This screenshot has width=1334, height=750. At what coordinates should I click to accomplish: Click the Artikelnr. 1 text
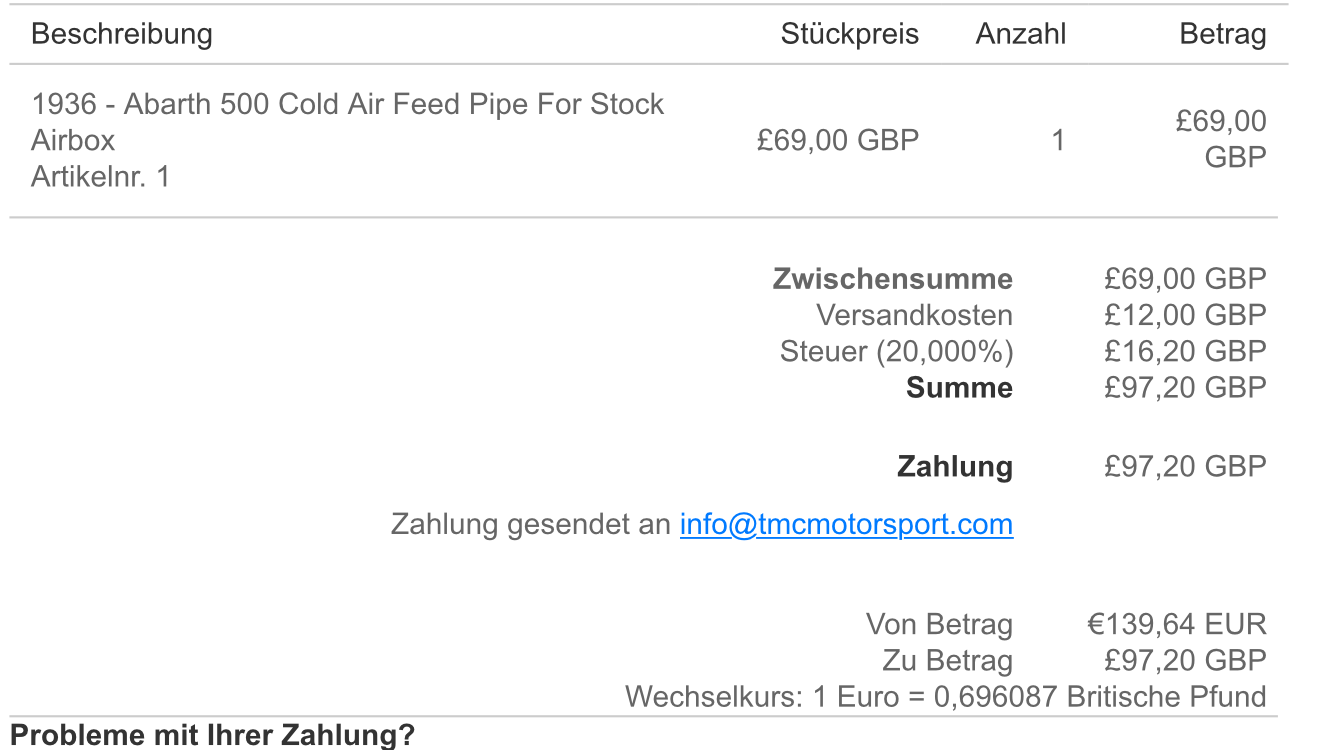point(100,177)
